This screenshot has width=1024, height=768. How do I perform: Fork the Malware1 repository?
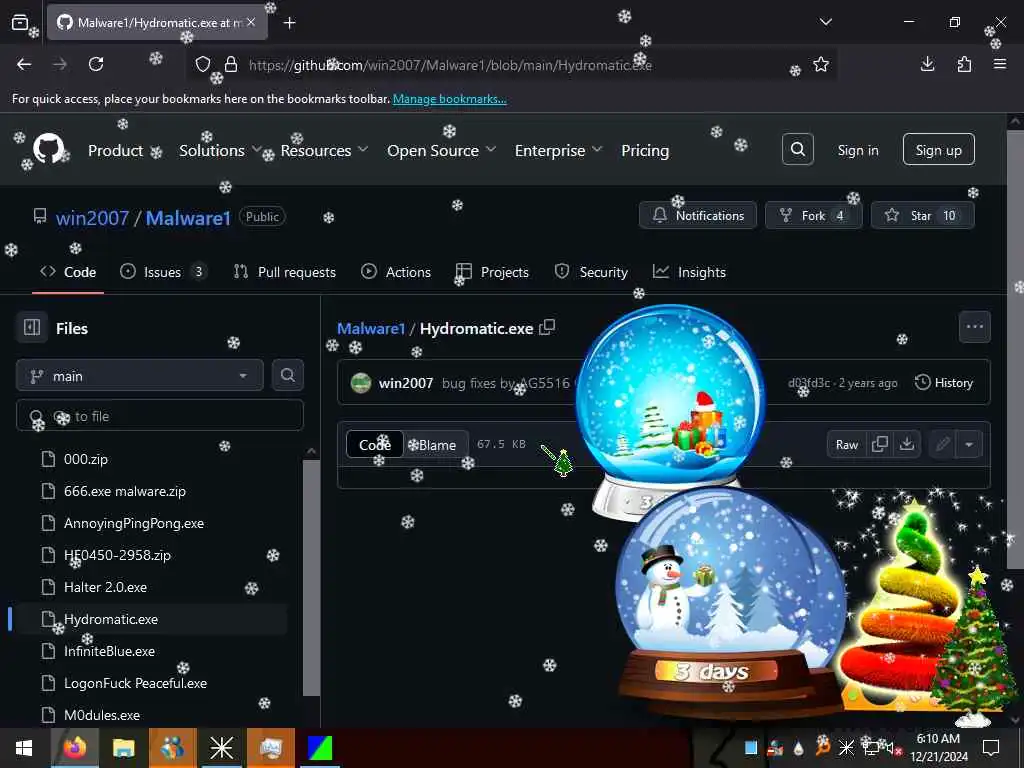(813, 216)
